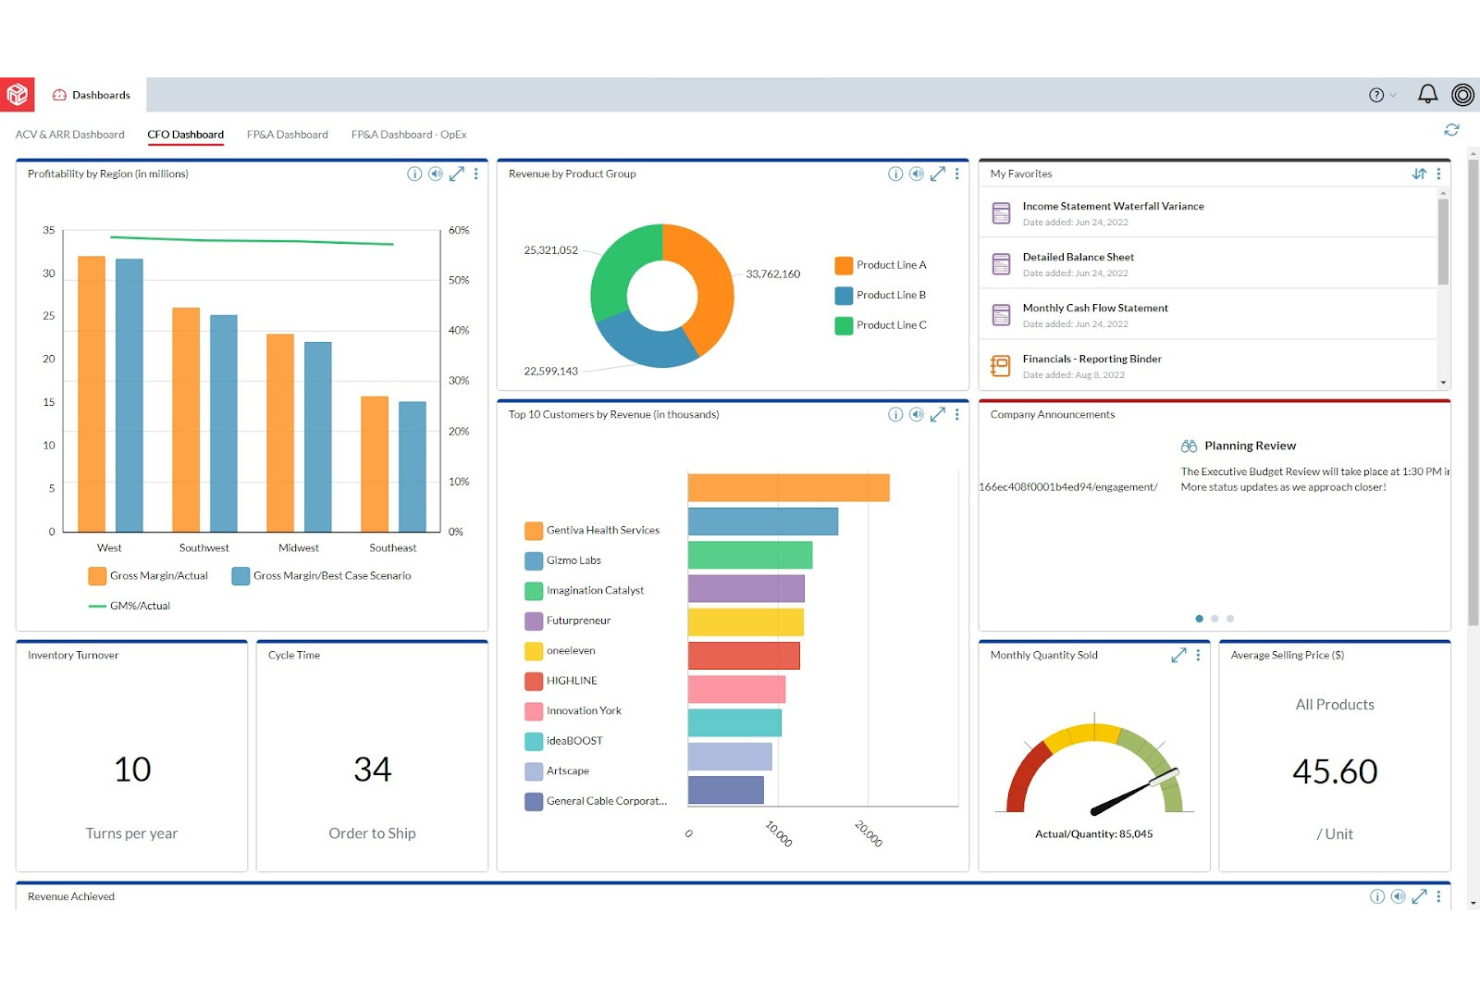1480x987 pixels.
Task: Click the Financials Reporting Binder icon
Action: [x=1001, y=365]
